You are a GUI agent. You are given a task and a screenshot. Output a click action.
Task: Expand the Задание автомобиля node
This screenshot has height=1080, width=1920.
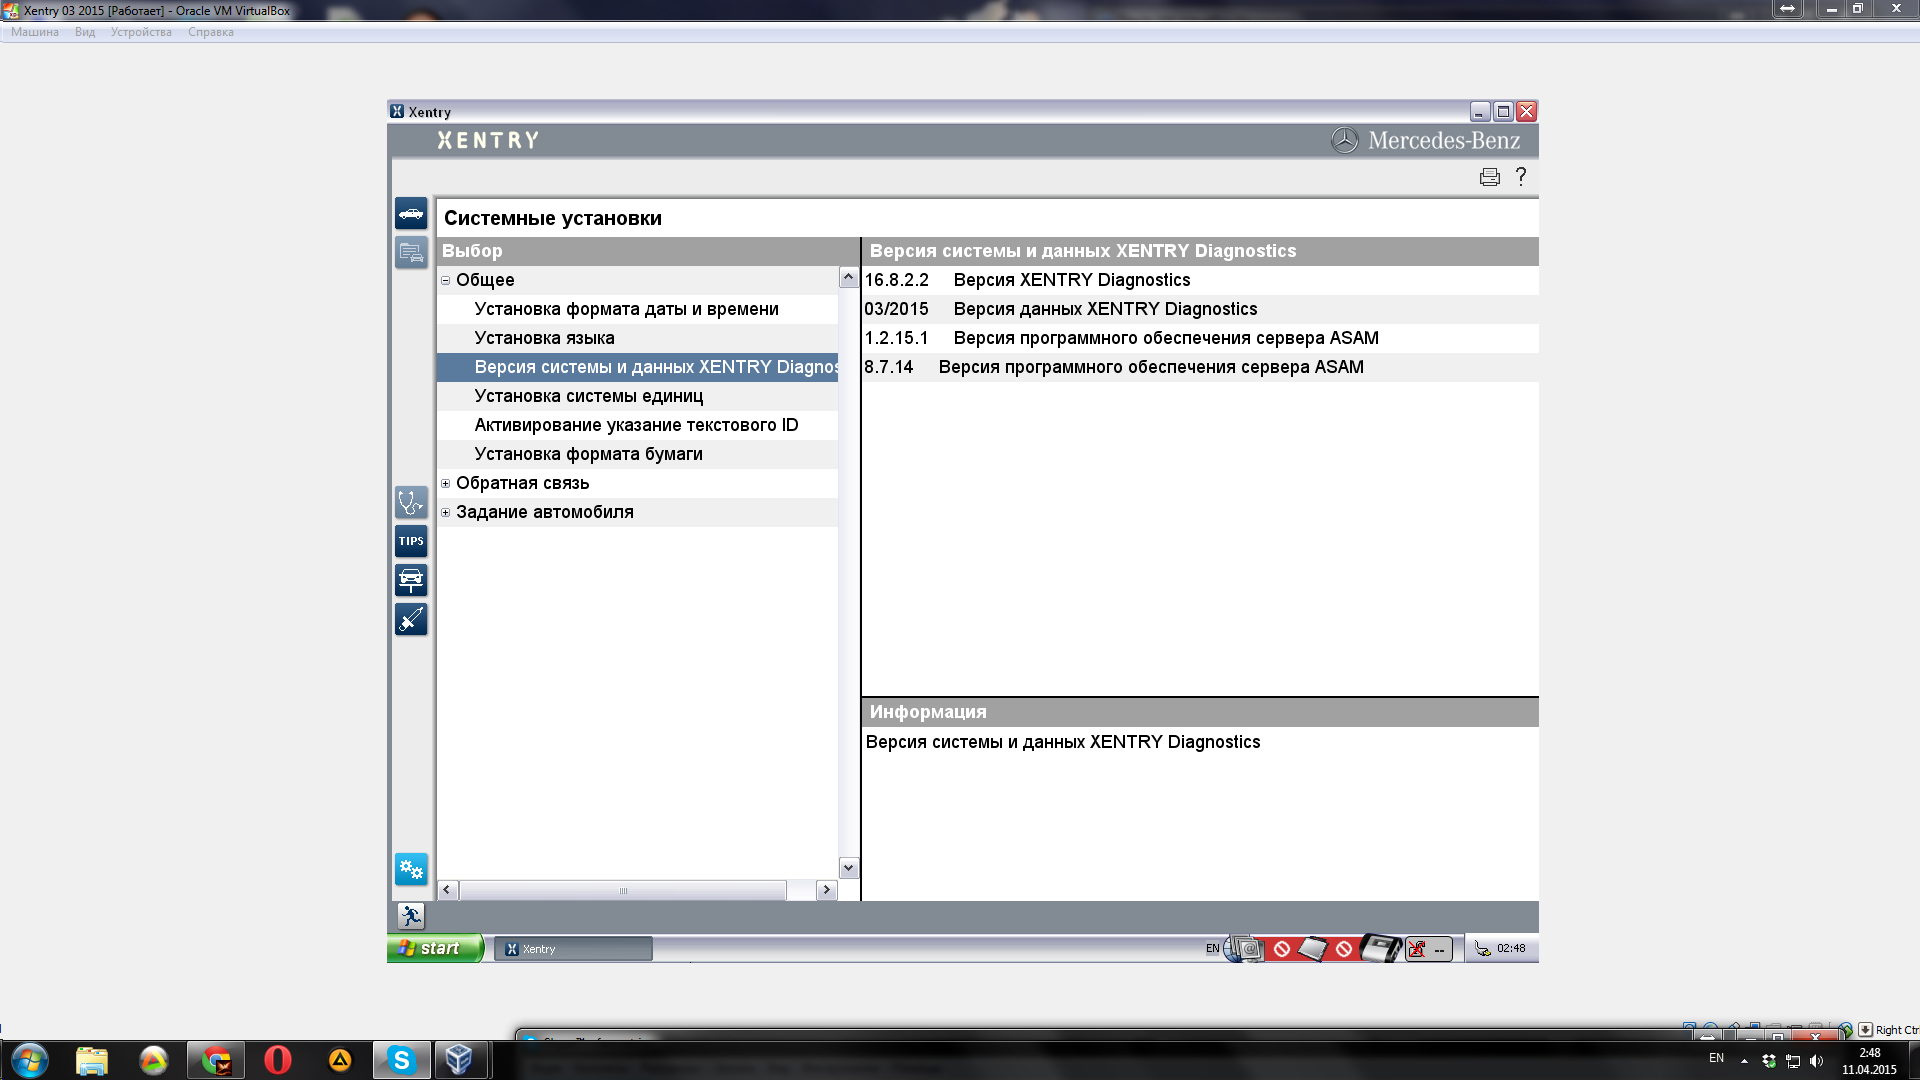446,513
